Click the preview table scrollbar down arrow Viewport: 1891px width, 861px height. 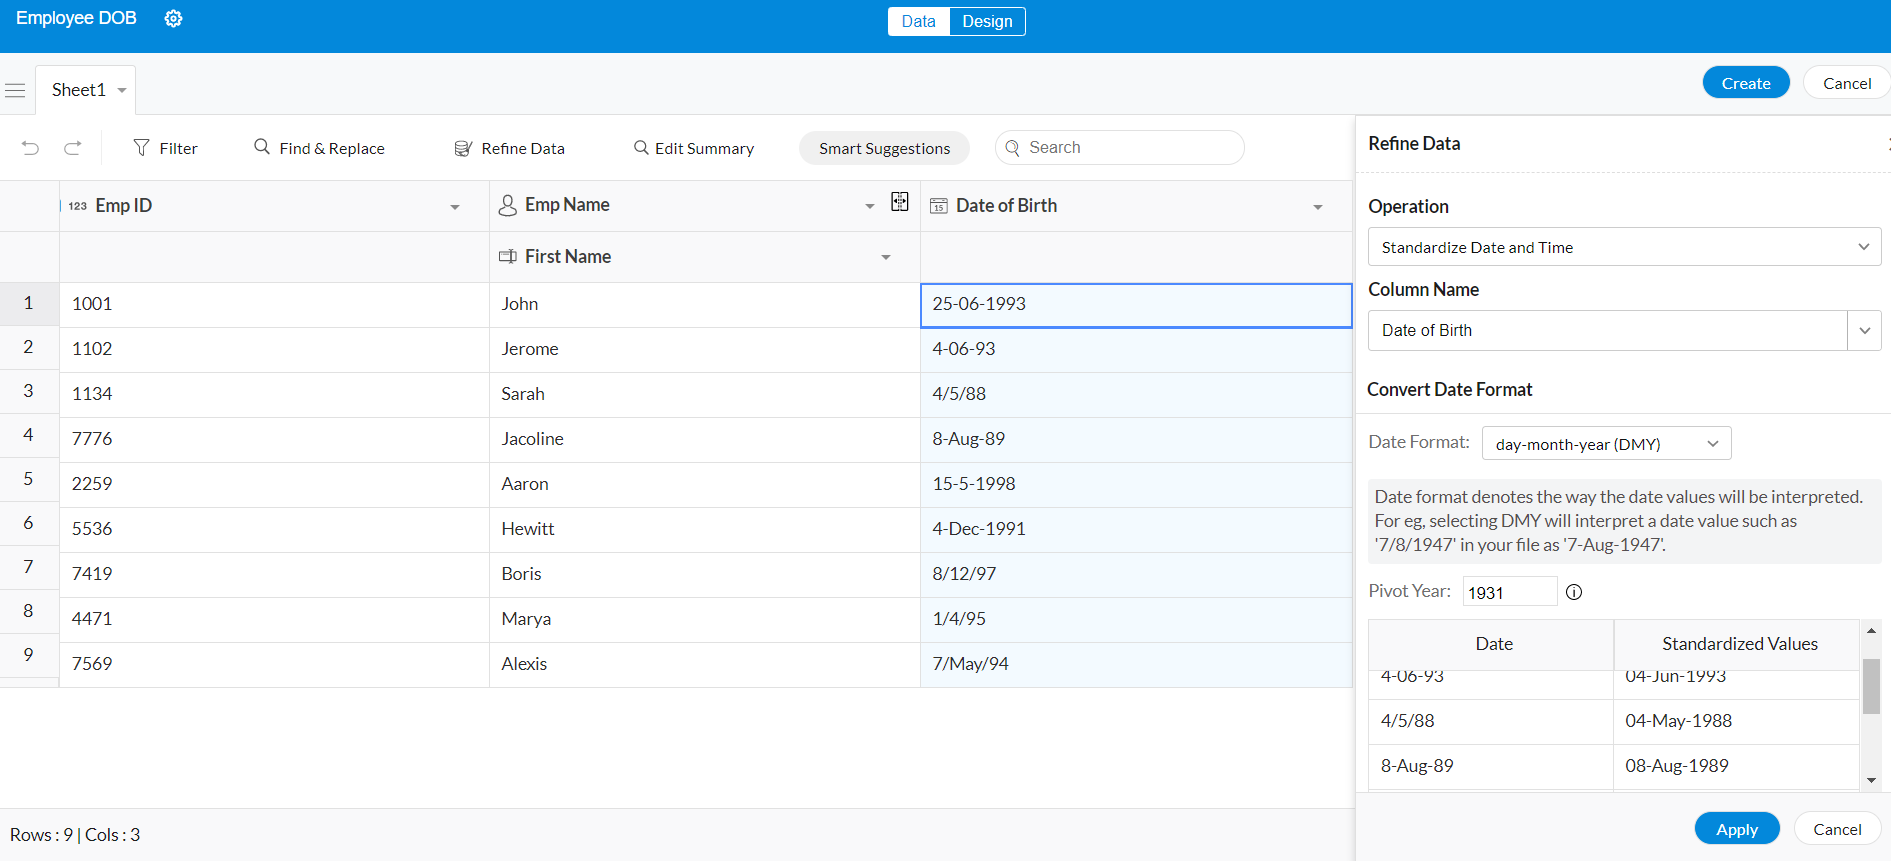tap(1871, 780)
